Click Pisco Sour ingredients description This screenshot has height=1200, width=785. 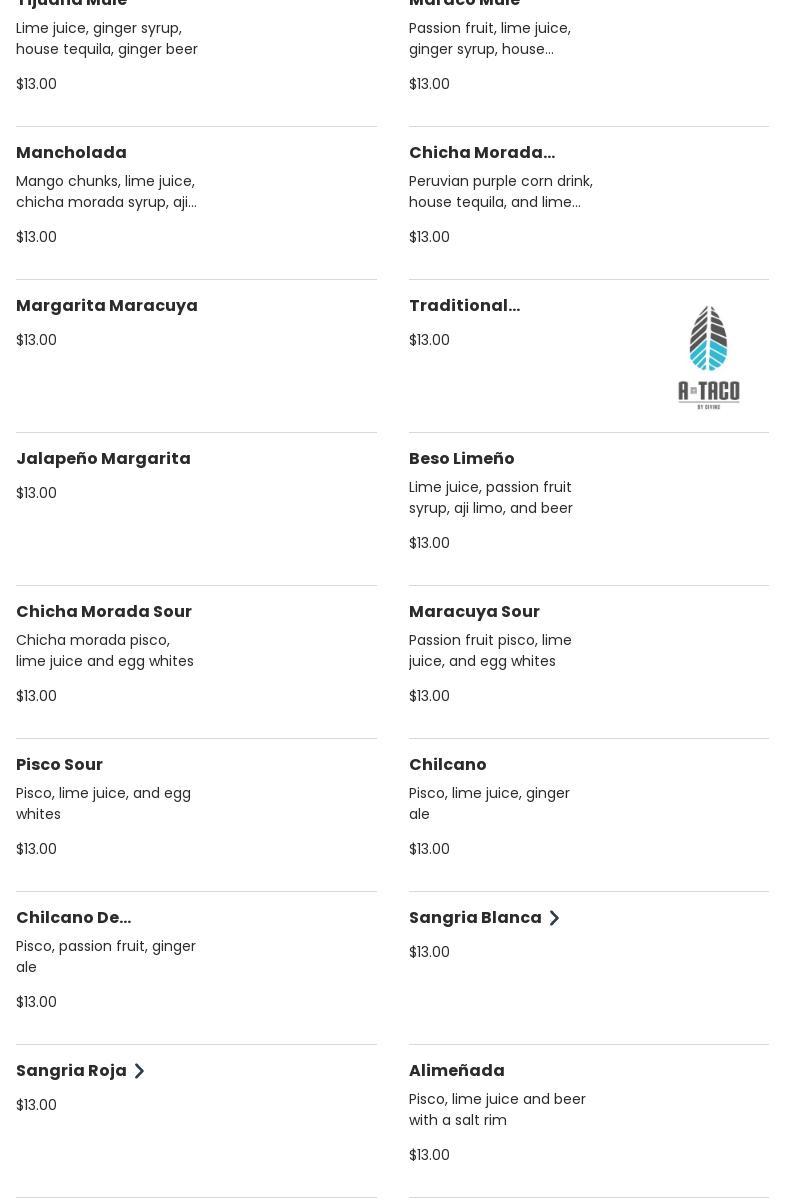[103, 804]
